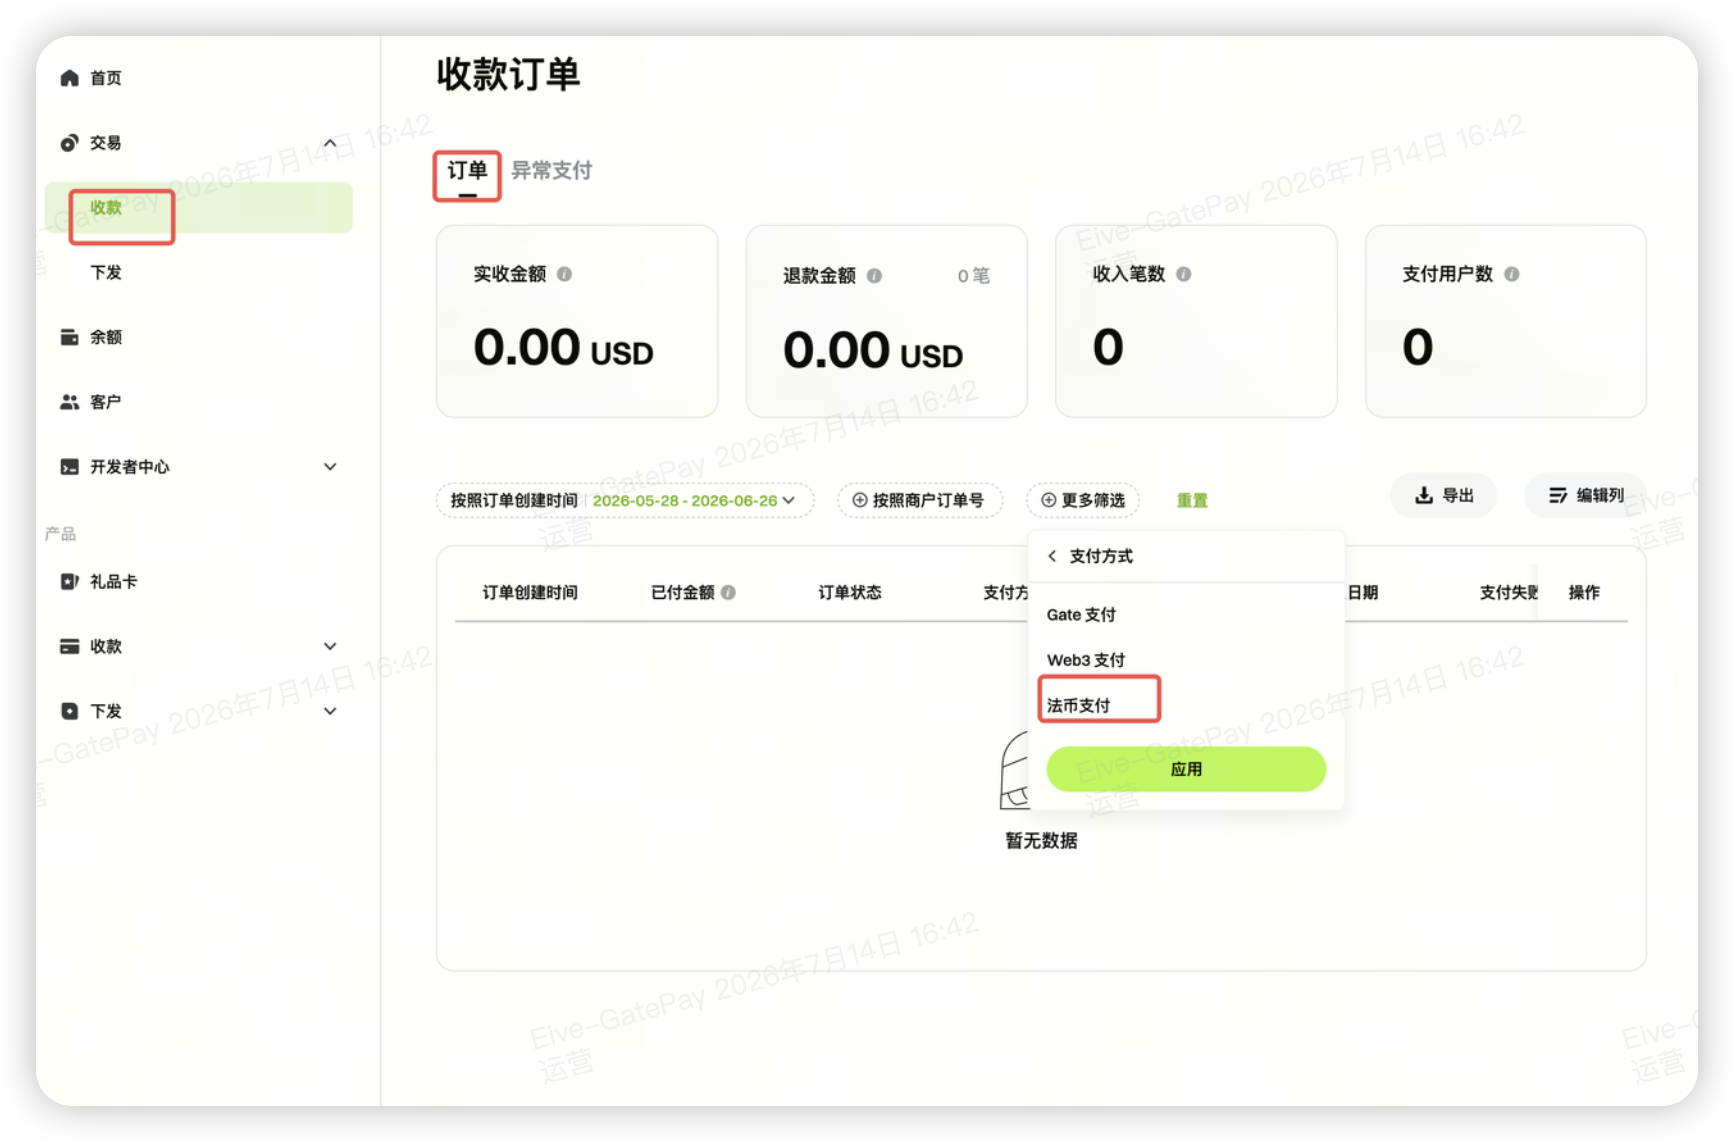This screenshot has width=1734, height=1142.
Task: Click the 重置 reset link
Action: click(x=1192, y=500)
